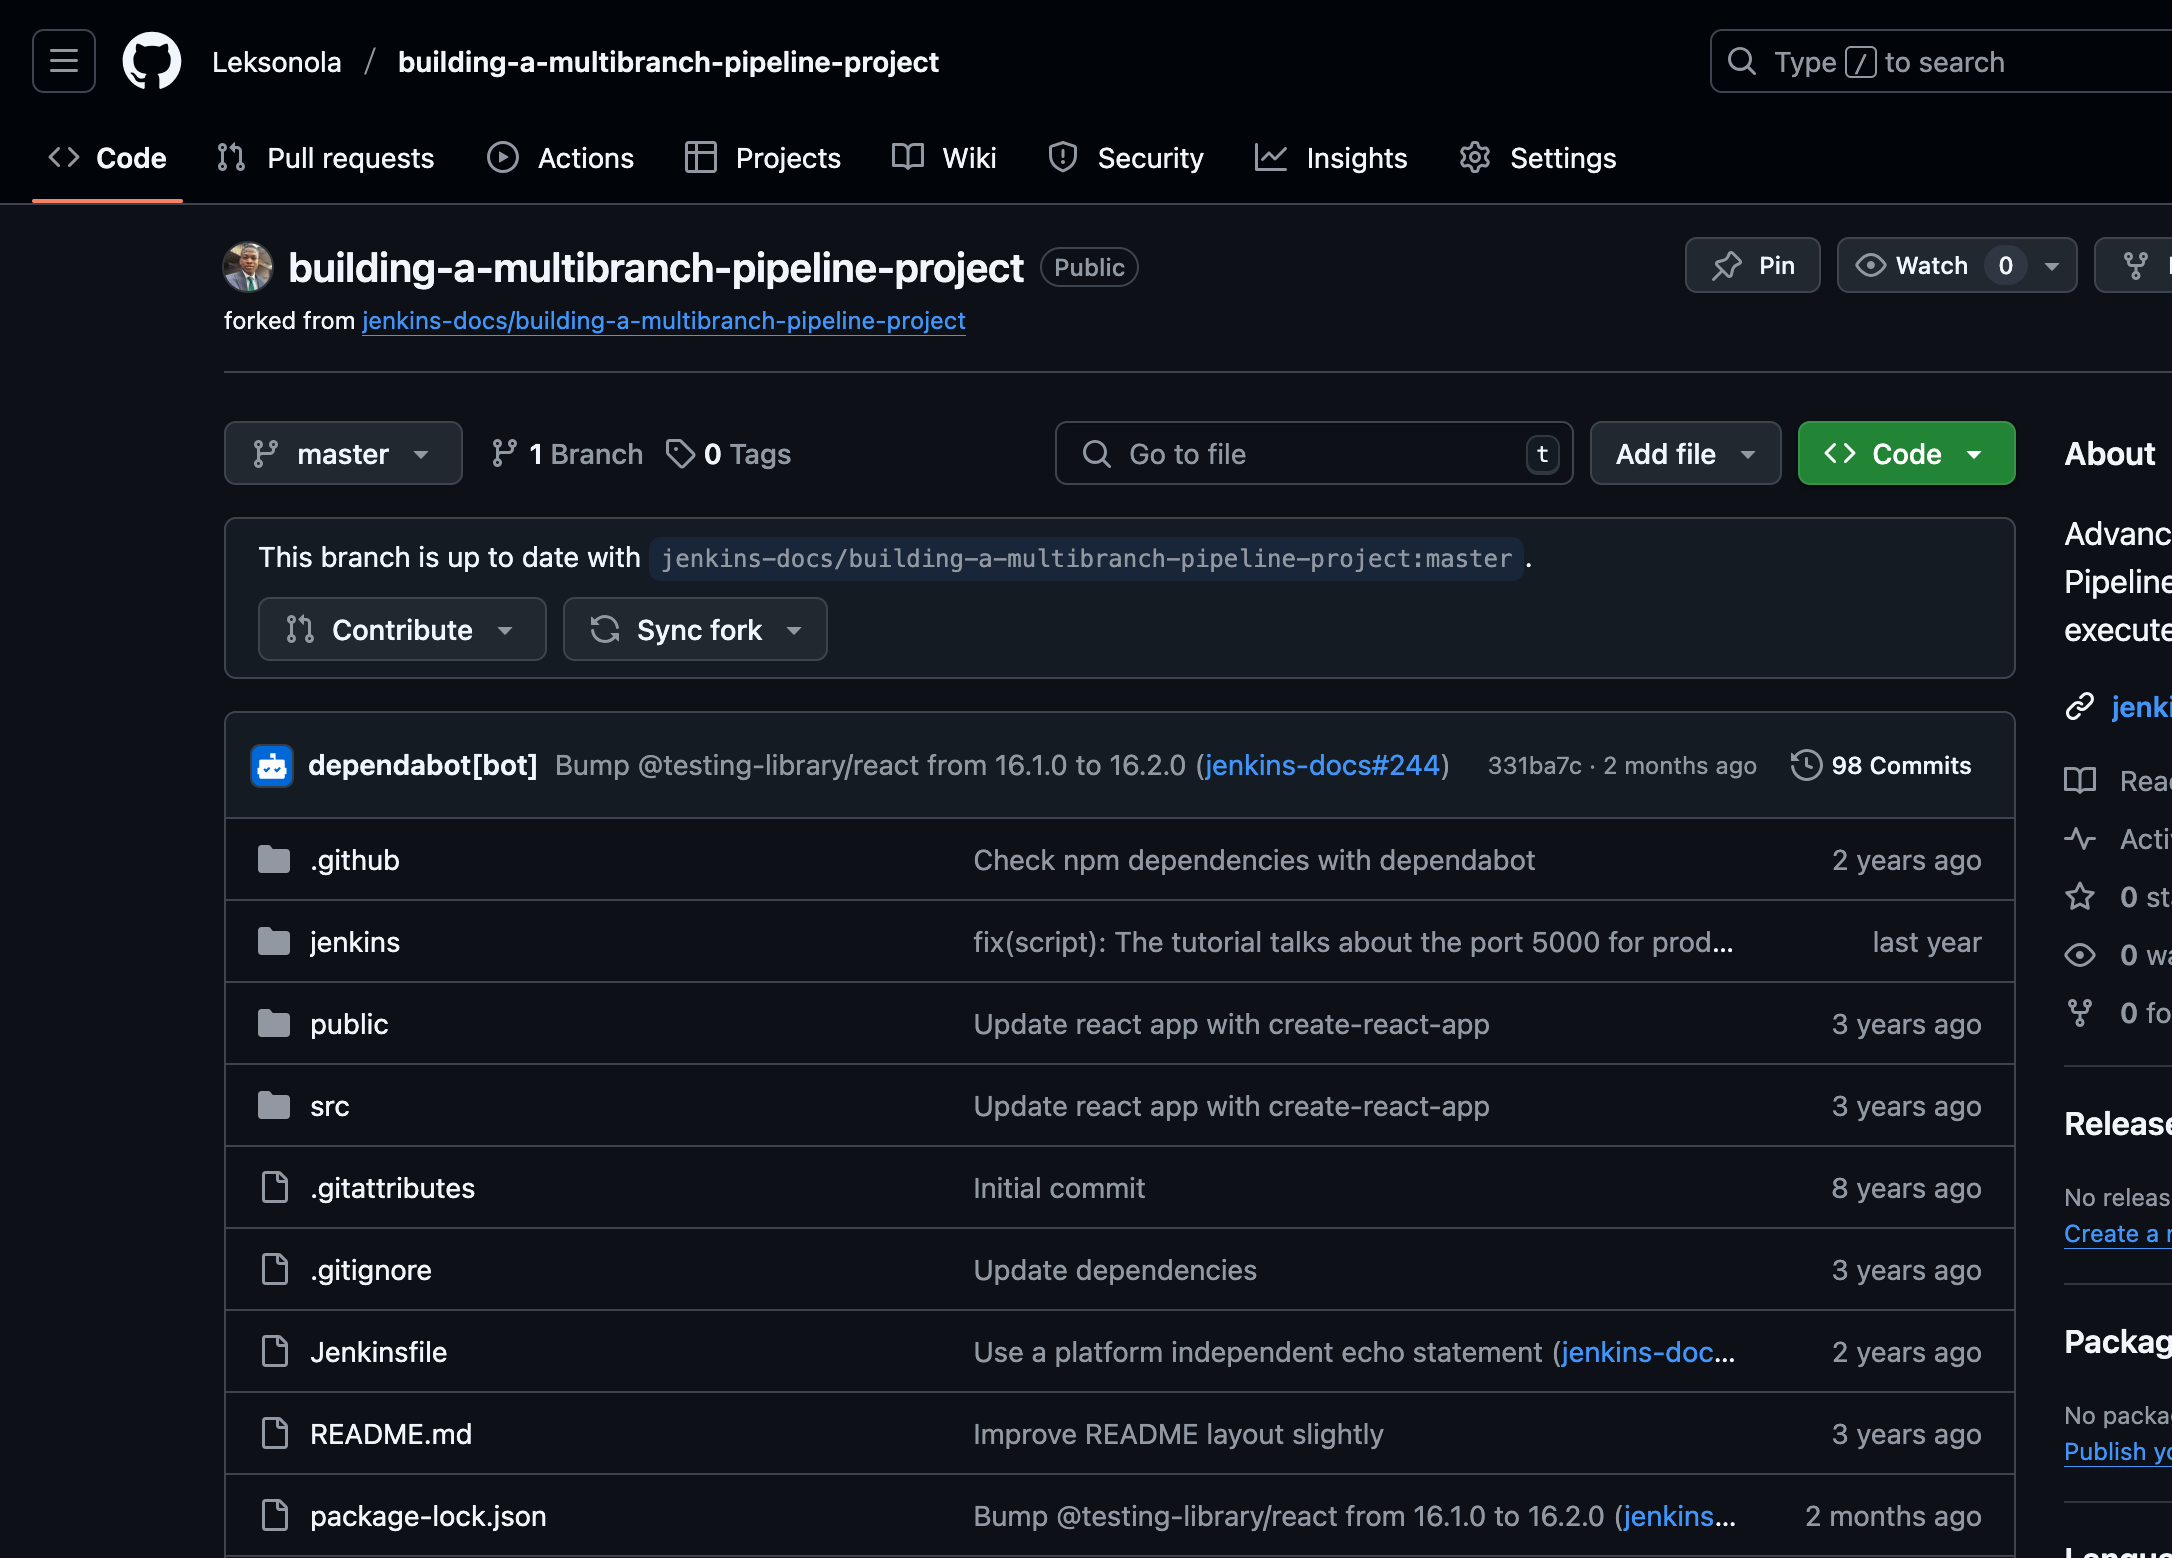Click the Activity pulse icon in sidebar

[2080, 839]
